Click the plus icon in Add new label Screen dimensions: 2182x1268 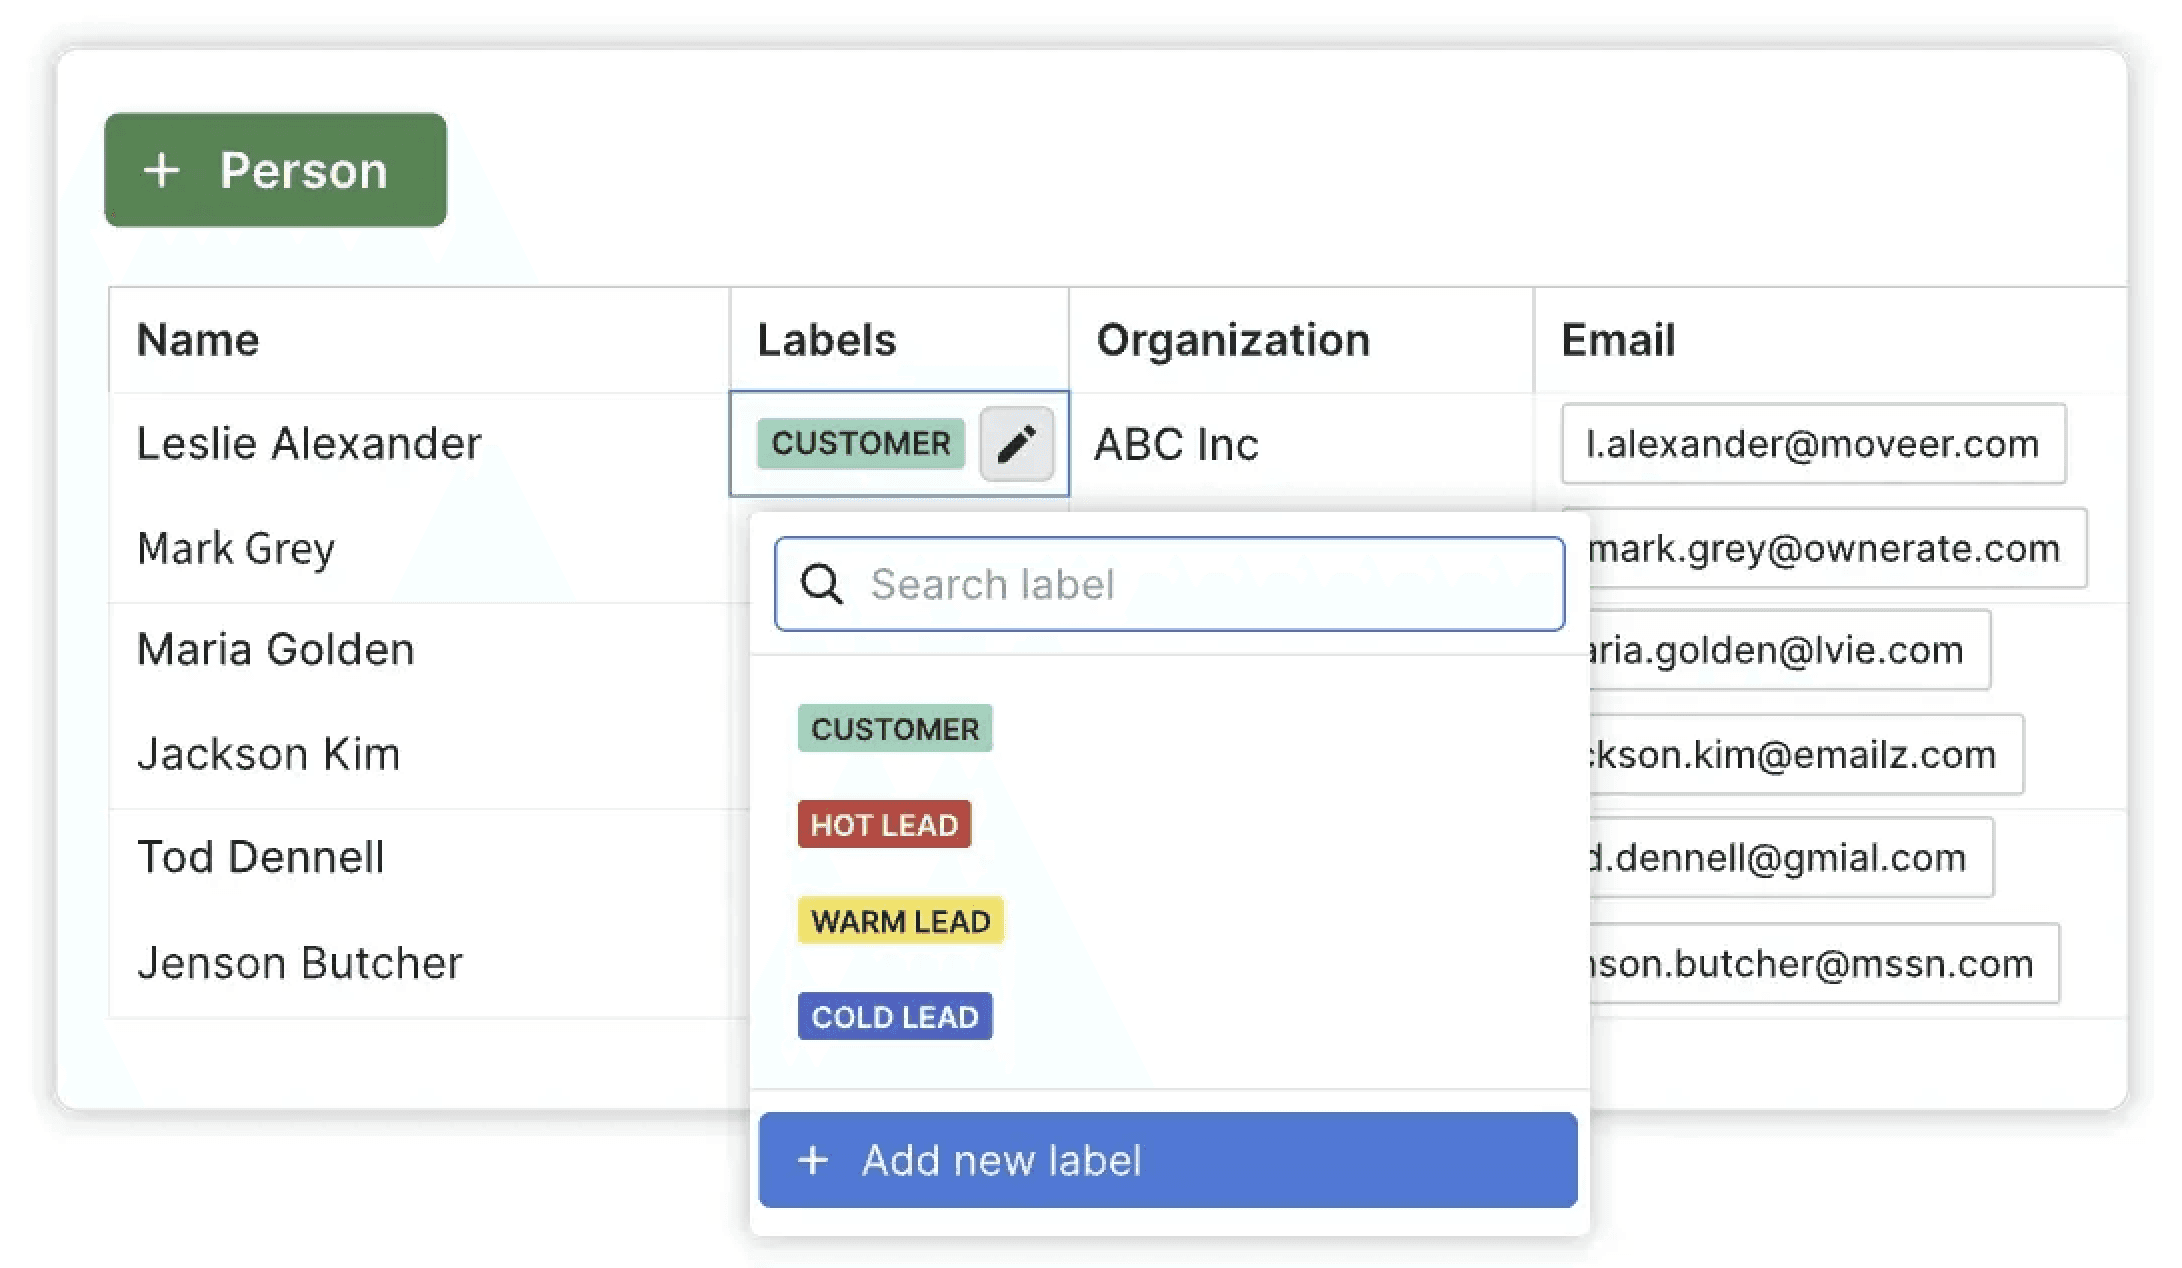(x=813, y=1160)
